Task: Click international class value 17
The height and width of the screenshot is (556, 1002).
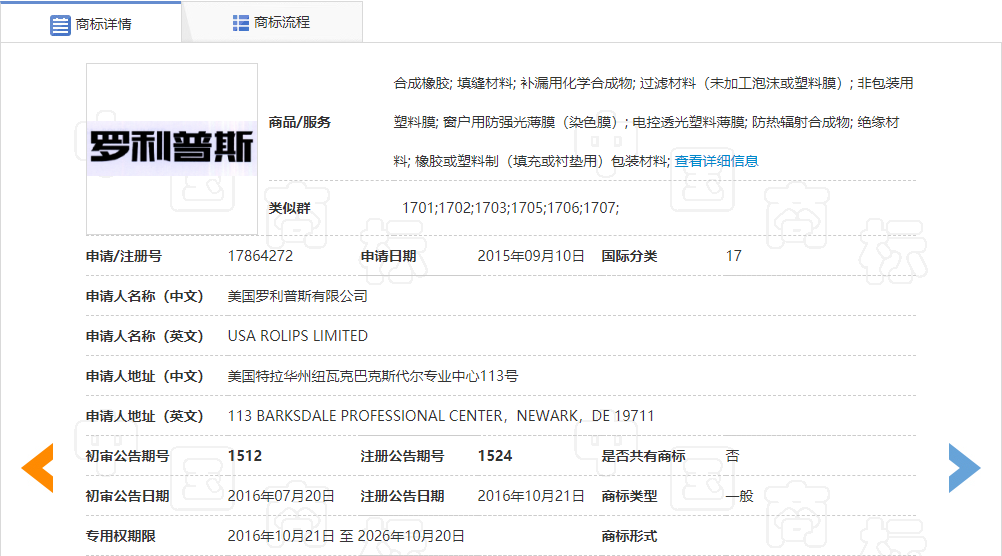Action: pos(733,256)
